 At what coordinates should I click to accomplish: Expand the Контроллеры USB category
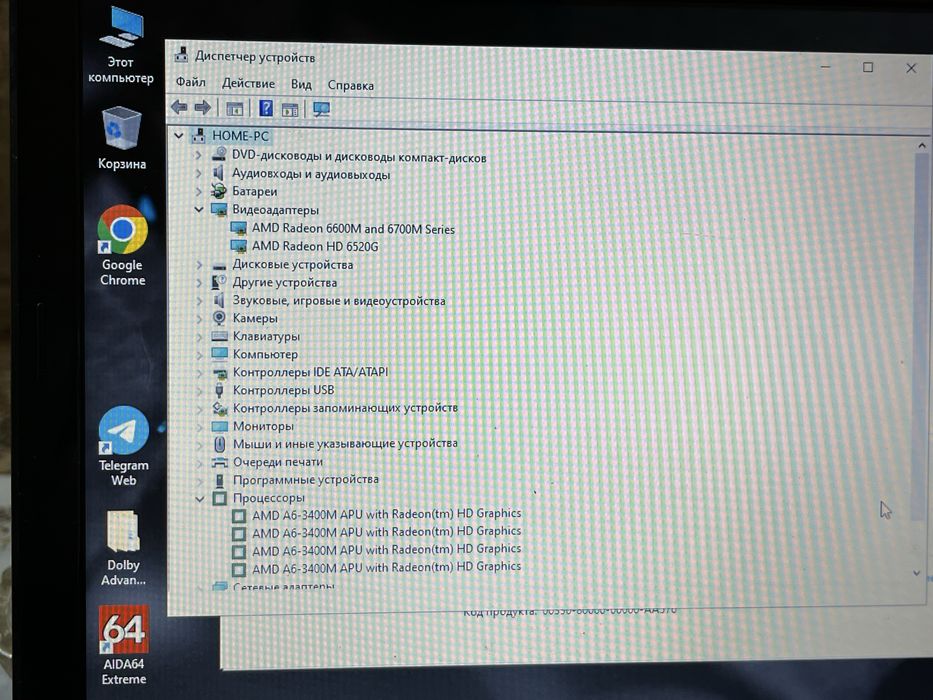click(200, 390)
